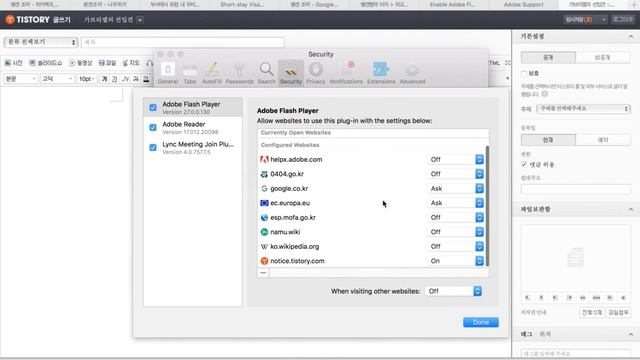Viewport: 640px width, 360px height.
Task: Apply italic formatting in Tistory editor
Action: (x=125, y=79)
